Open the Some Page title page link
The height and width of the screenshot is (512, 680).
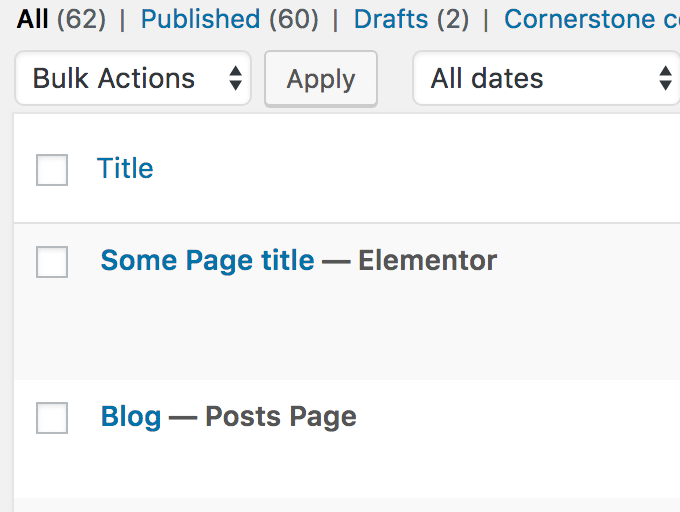click(x=207, y=260)
